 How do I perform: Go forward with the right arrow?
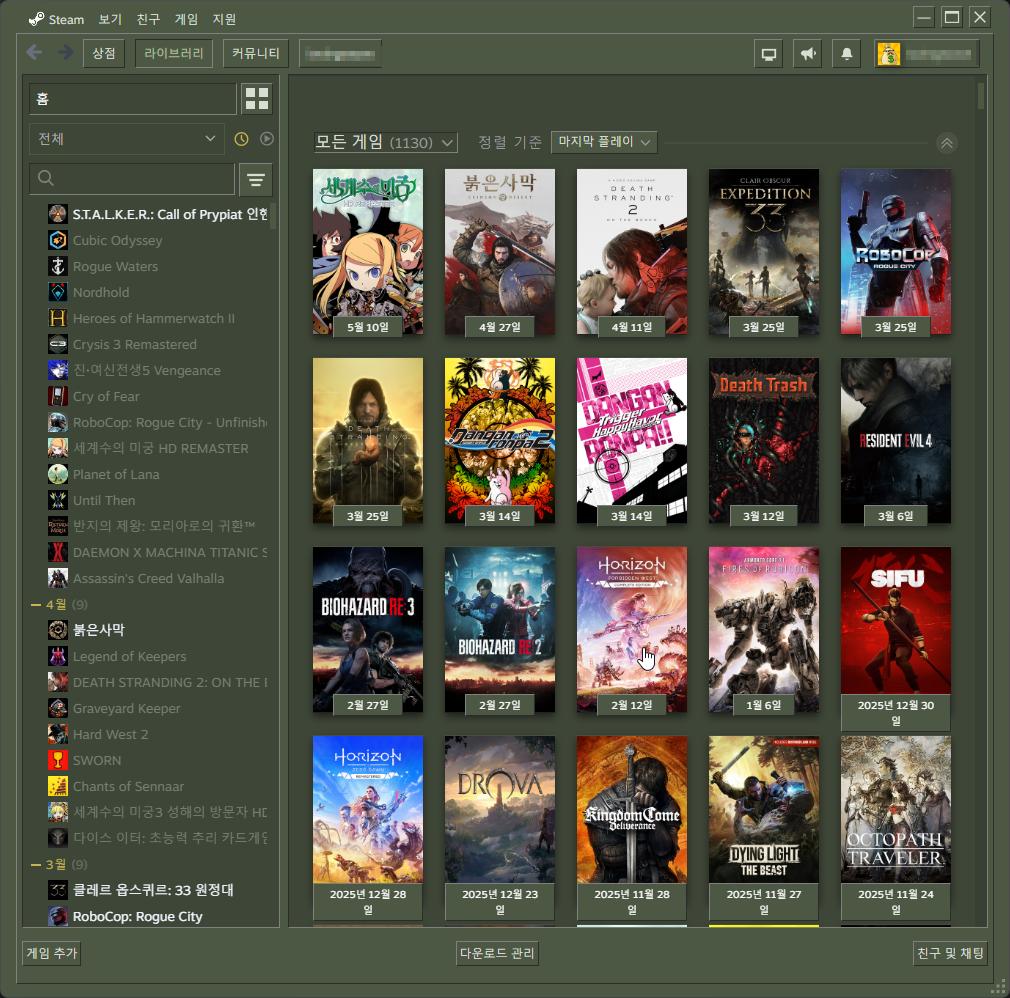(66, 52)
